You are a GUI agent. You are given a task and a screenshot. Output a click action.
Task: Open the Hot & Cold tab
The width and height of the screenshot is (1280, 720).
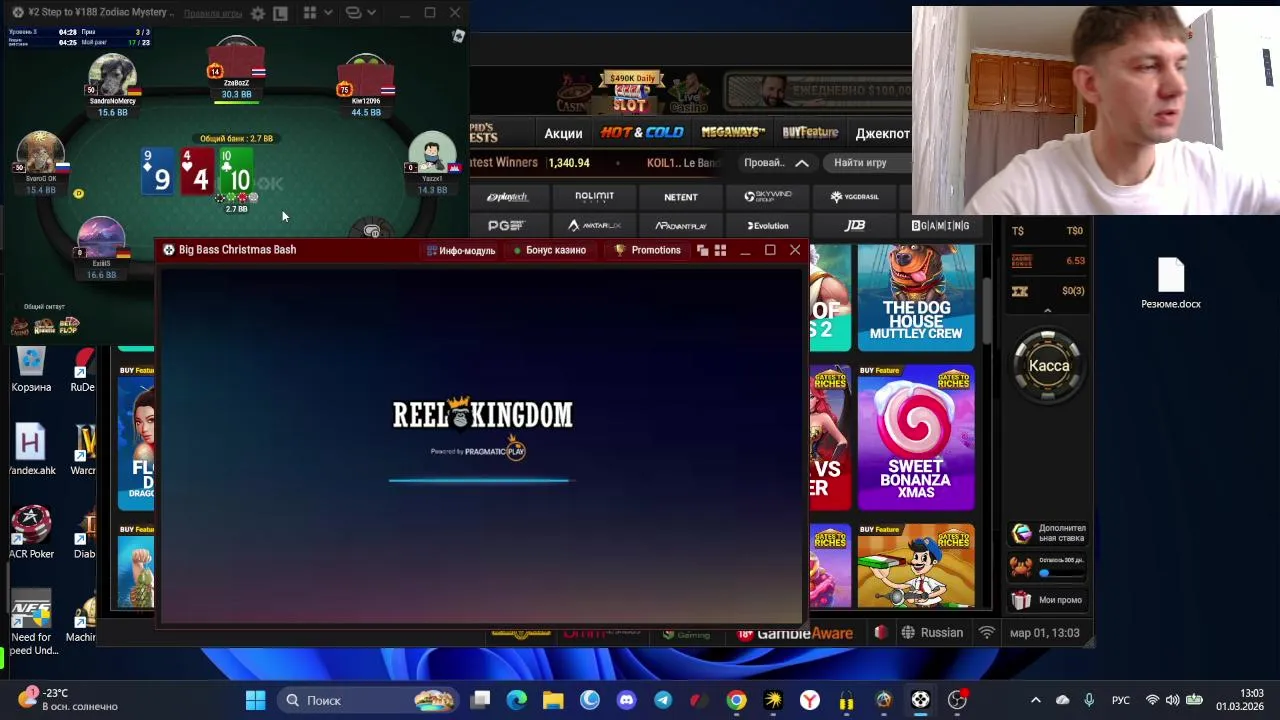(x=642, y=132)
